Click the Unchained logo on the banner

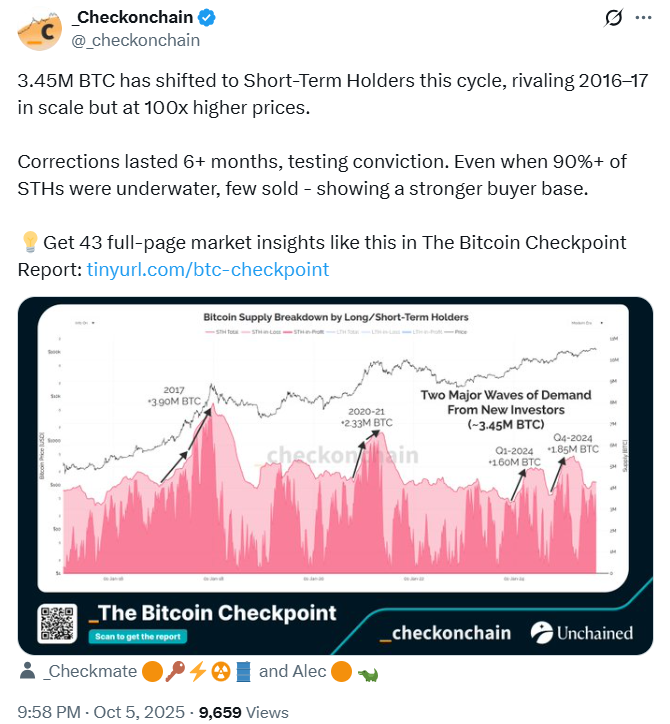coord(581,632)
